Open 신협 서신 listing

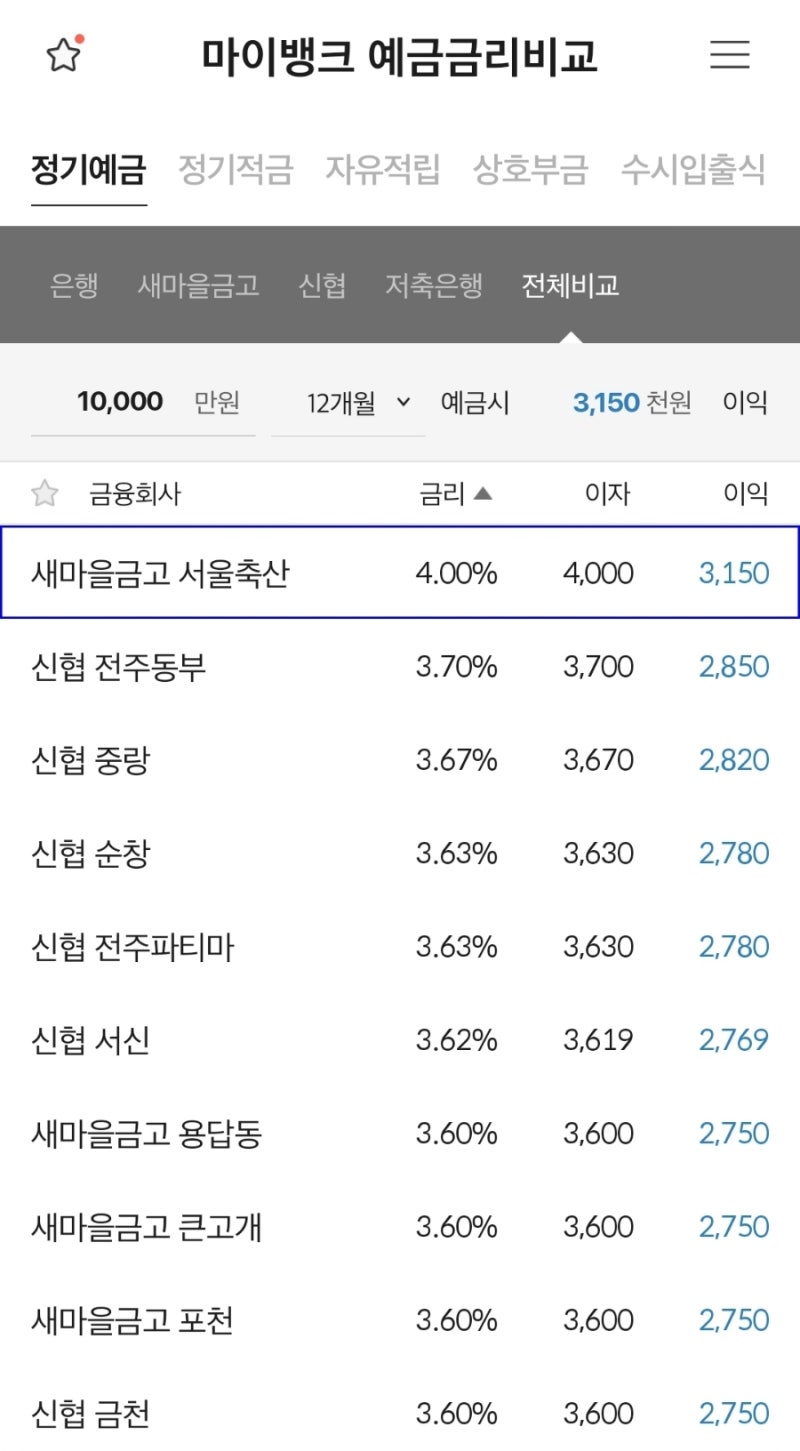click(x=400, y=1040)
